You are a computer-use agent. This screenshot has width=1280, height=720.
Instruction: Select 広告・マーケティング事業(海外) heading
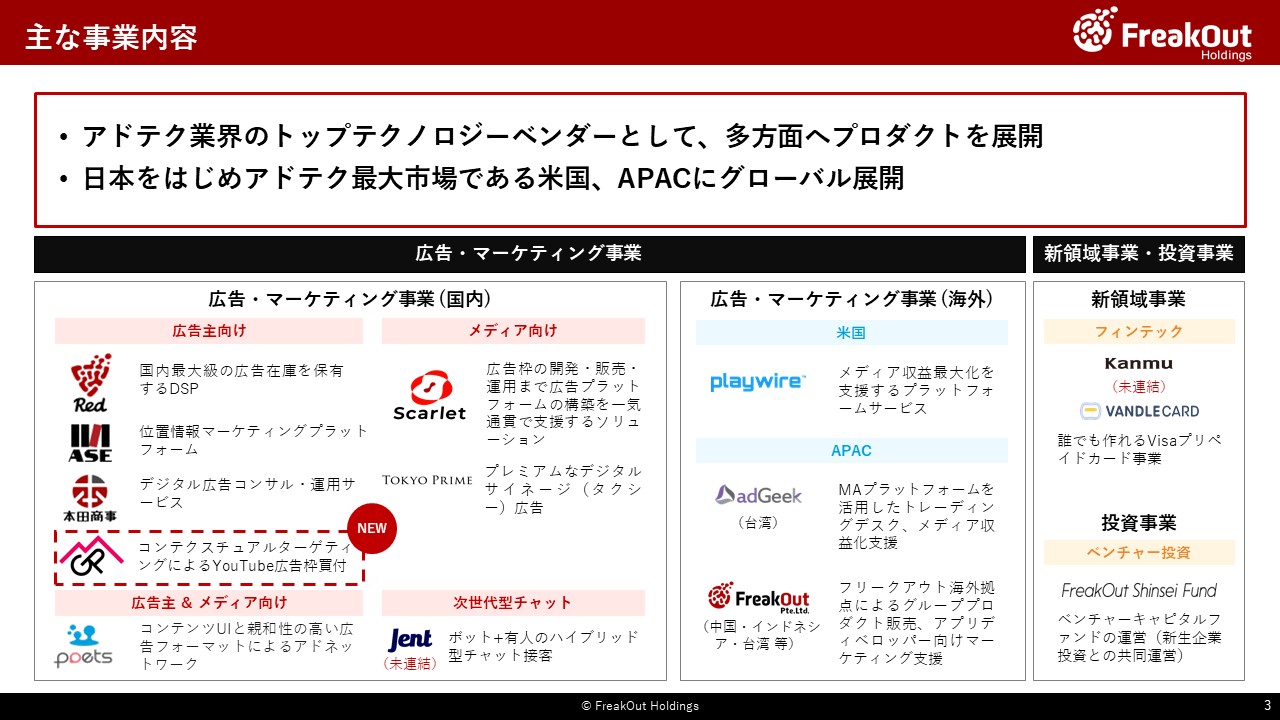(x=853, y=299)
